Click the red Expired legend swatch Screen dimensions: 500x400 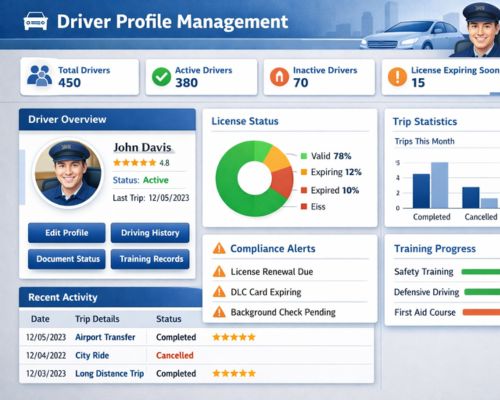pos(304,190)
